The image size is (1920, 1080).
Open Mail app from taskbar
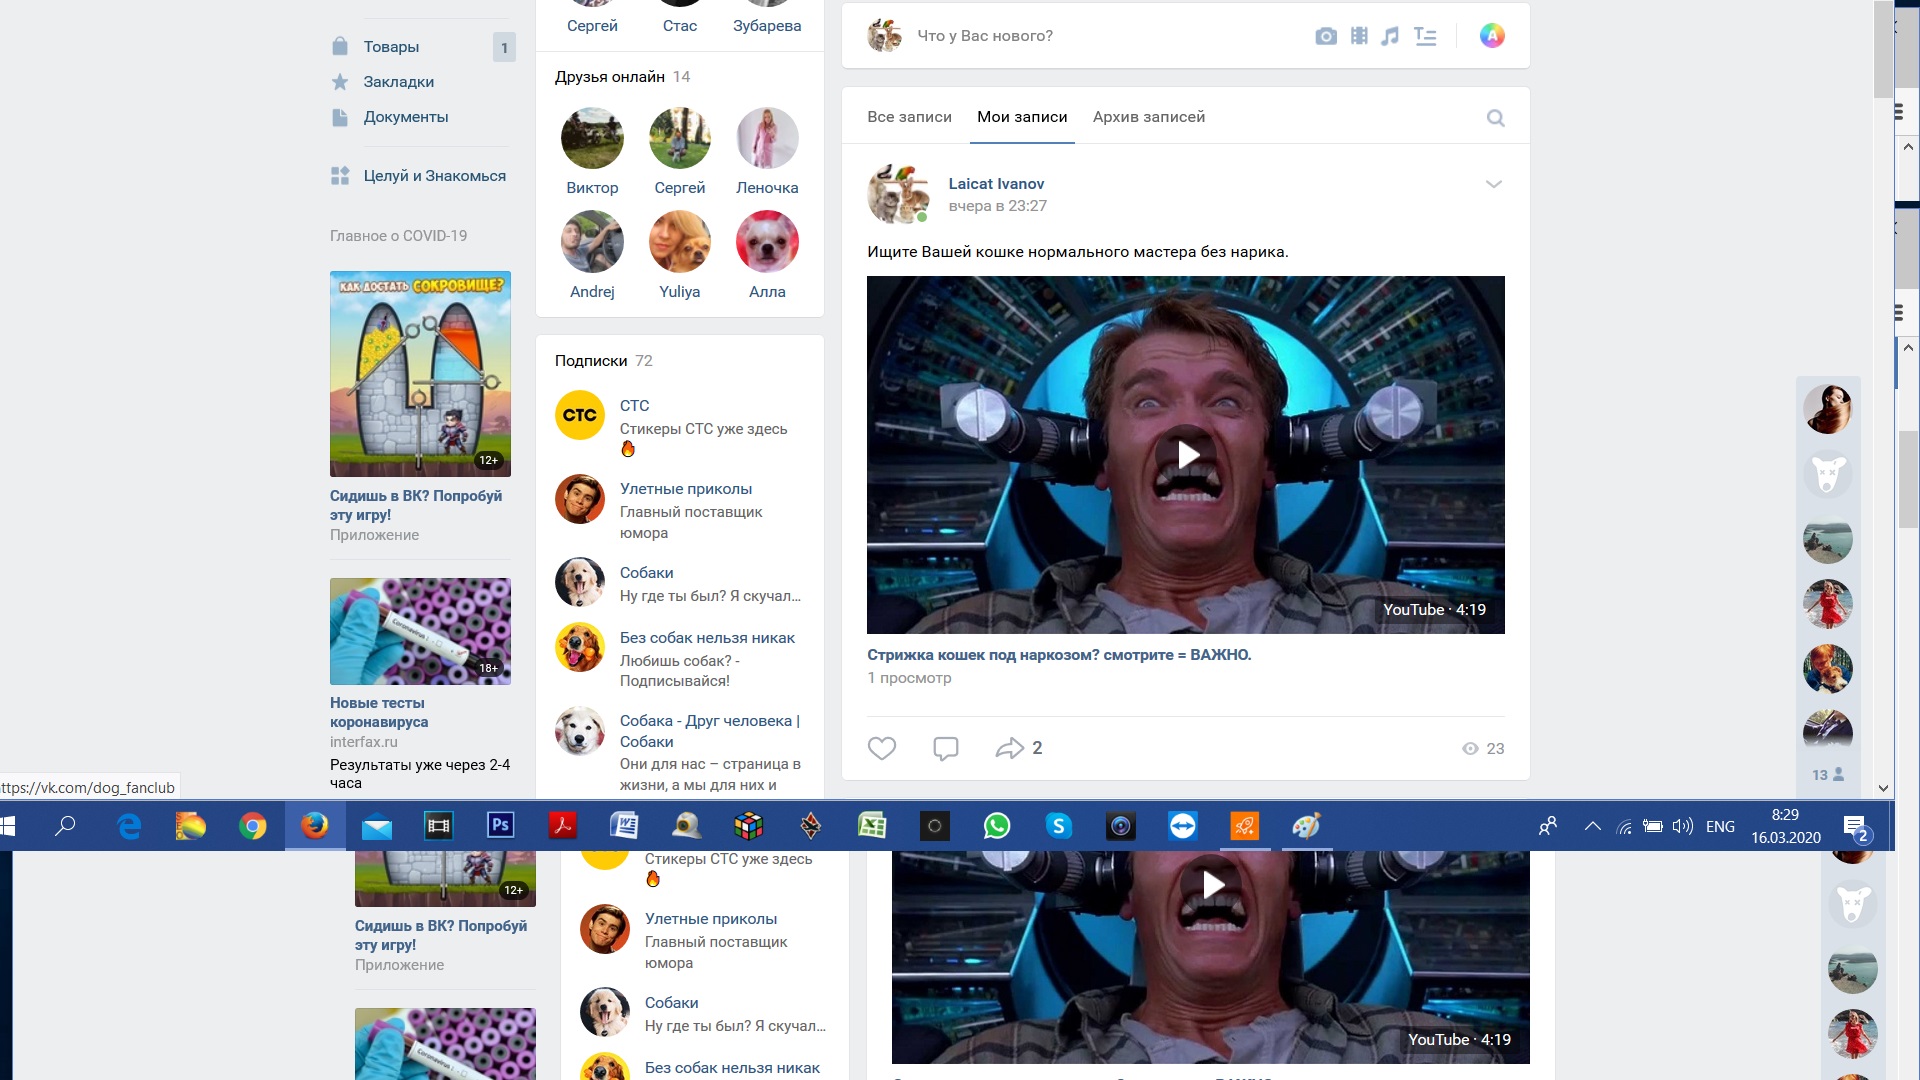pyautogui.click(x=377, y=826)
